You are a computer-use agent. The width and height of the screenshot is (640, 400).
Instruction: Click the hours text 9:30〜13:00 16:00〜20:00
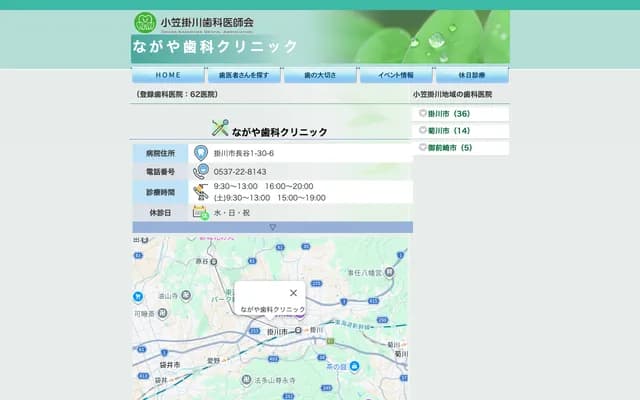tap(263, 186)
